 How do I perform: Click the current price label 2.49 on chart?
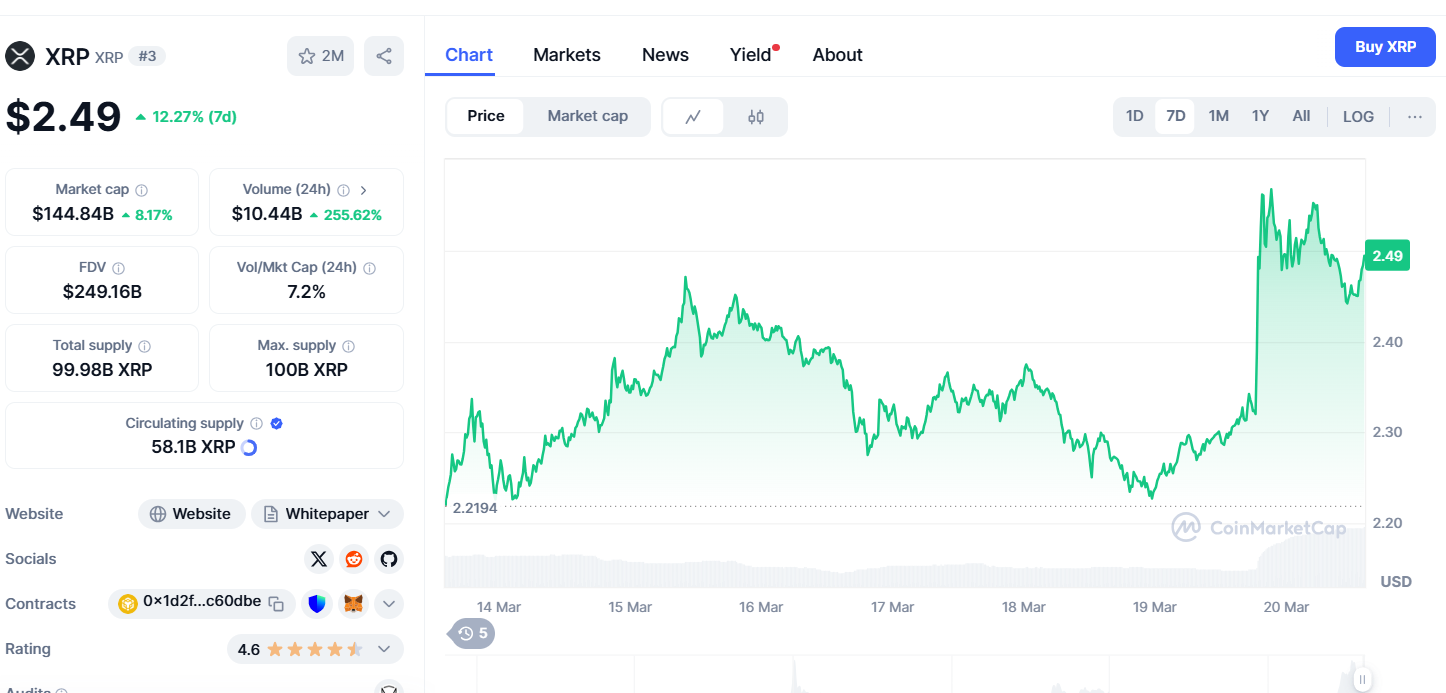coord(1387,256)
